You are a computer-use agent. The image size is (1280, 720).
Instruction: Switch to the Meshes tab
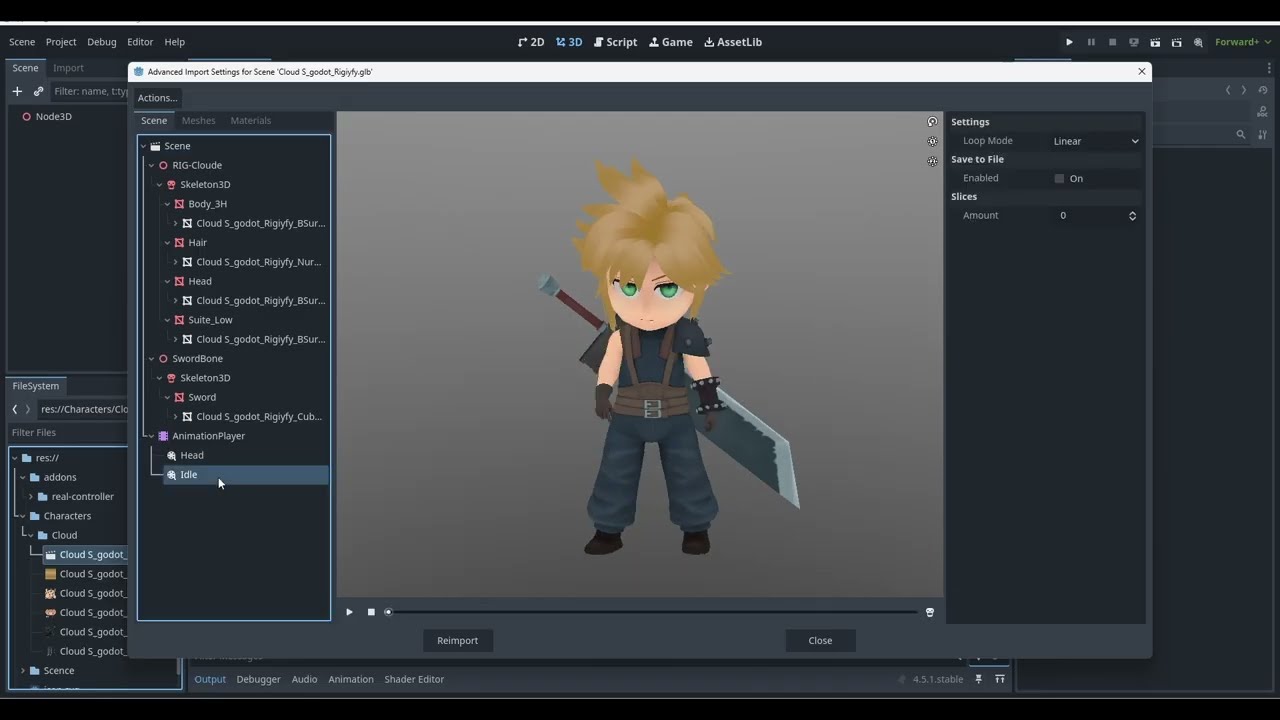click(x=198, y=120)
